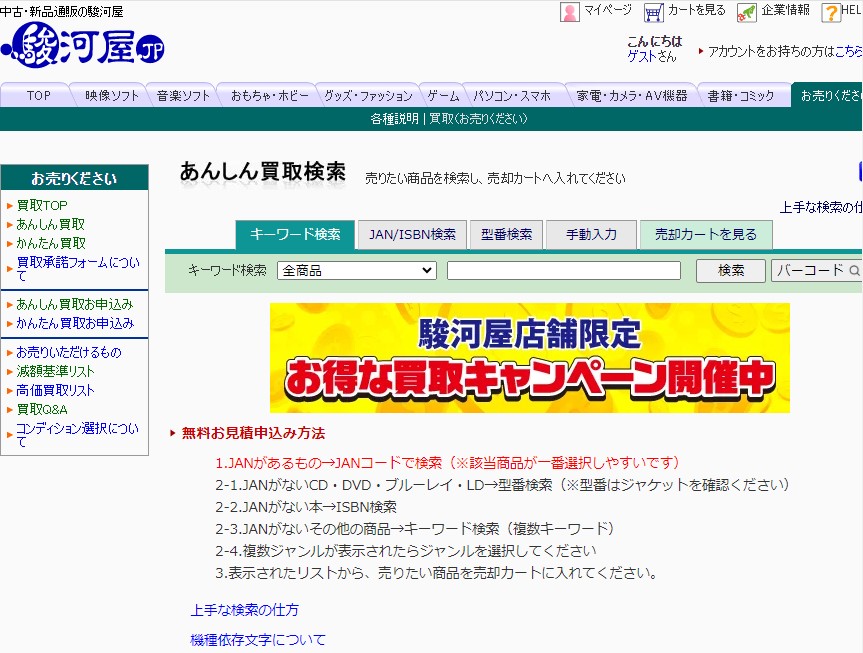This screenshot has width=863, height=653.
Task: Open あんしん買取お申込み in the sidebar
Action: click(75, 304)
